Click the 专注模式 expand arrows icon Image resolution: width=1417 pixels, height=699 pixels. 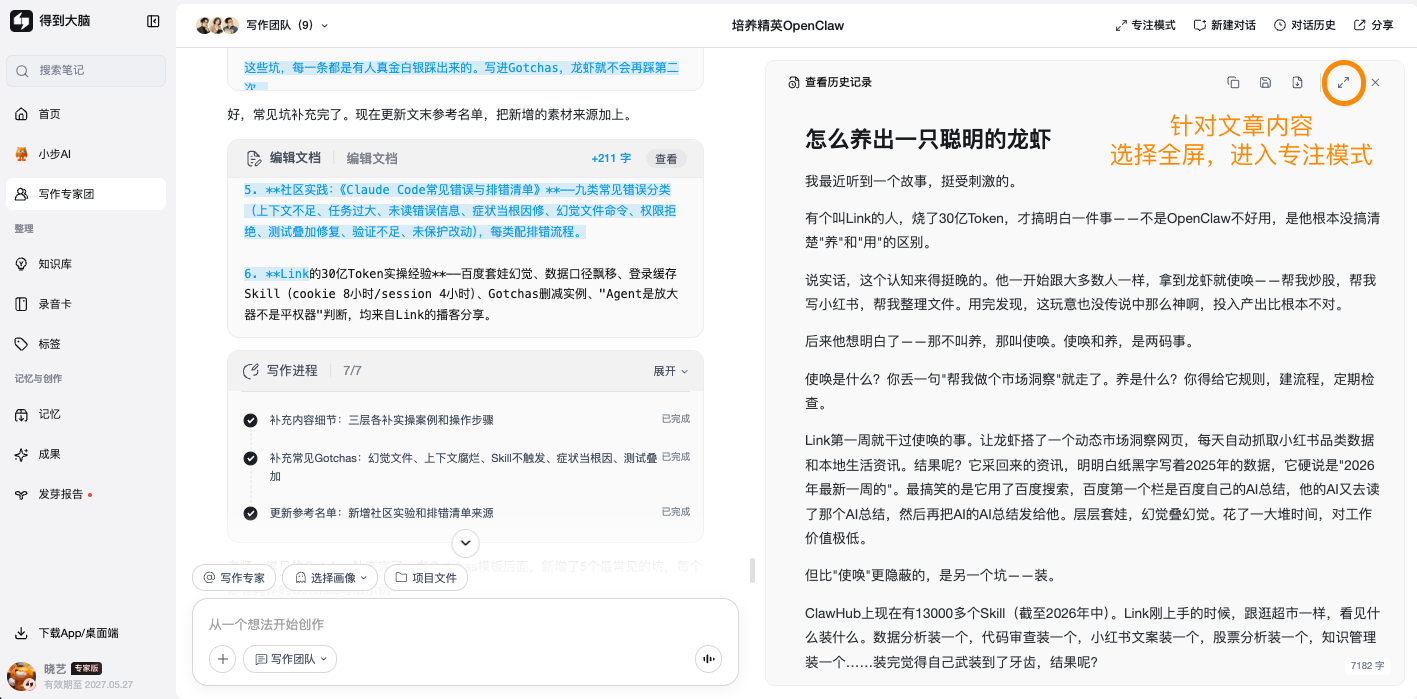point(1122,25)
